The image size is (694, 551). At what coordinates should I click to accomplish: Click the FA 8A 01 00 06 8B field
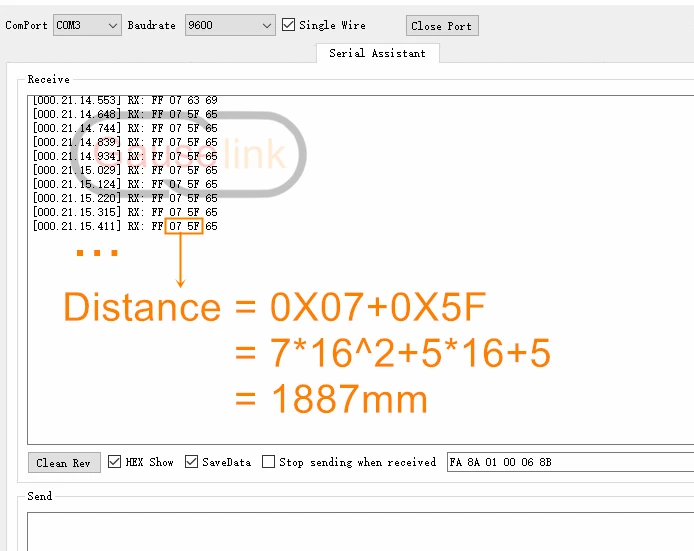coord(570,462)
